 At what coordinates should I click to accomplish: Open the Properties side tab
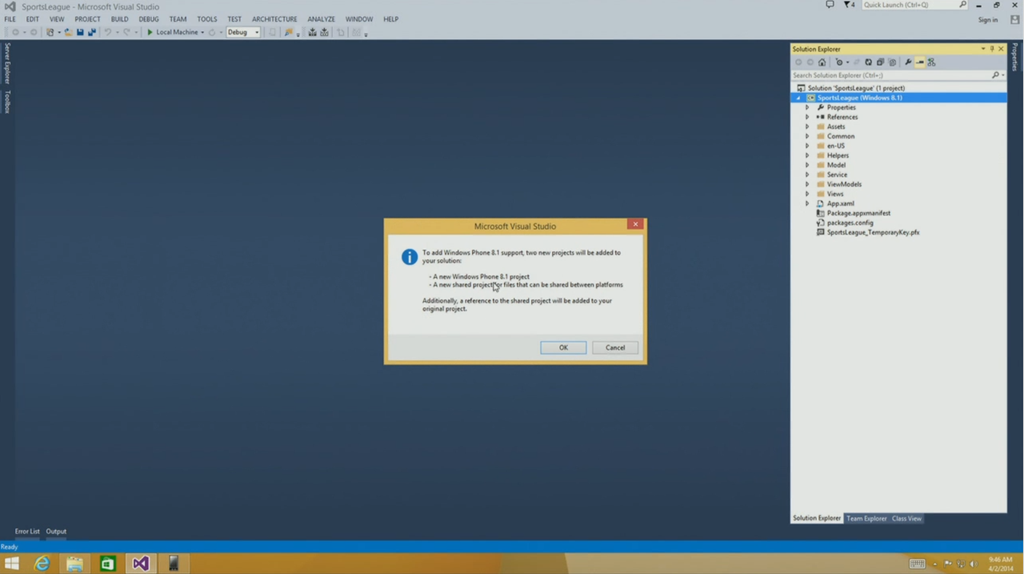(1015, 57)
